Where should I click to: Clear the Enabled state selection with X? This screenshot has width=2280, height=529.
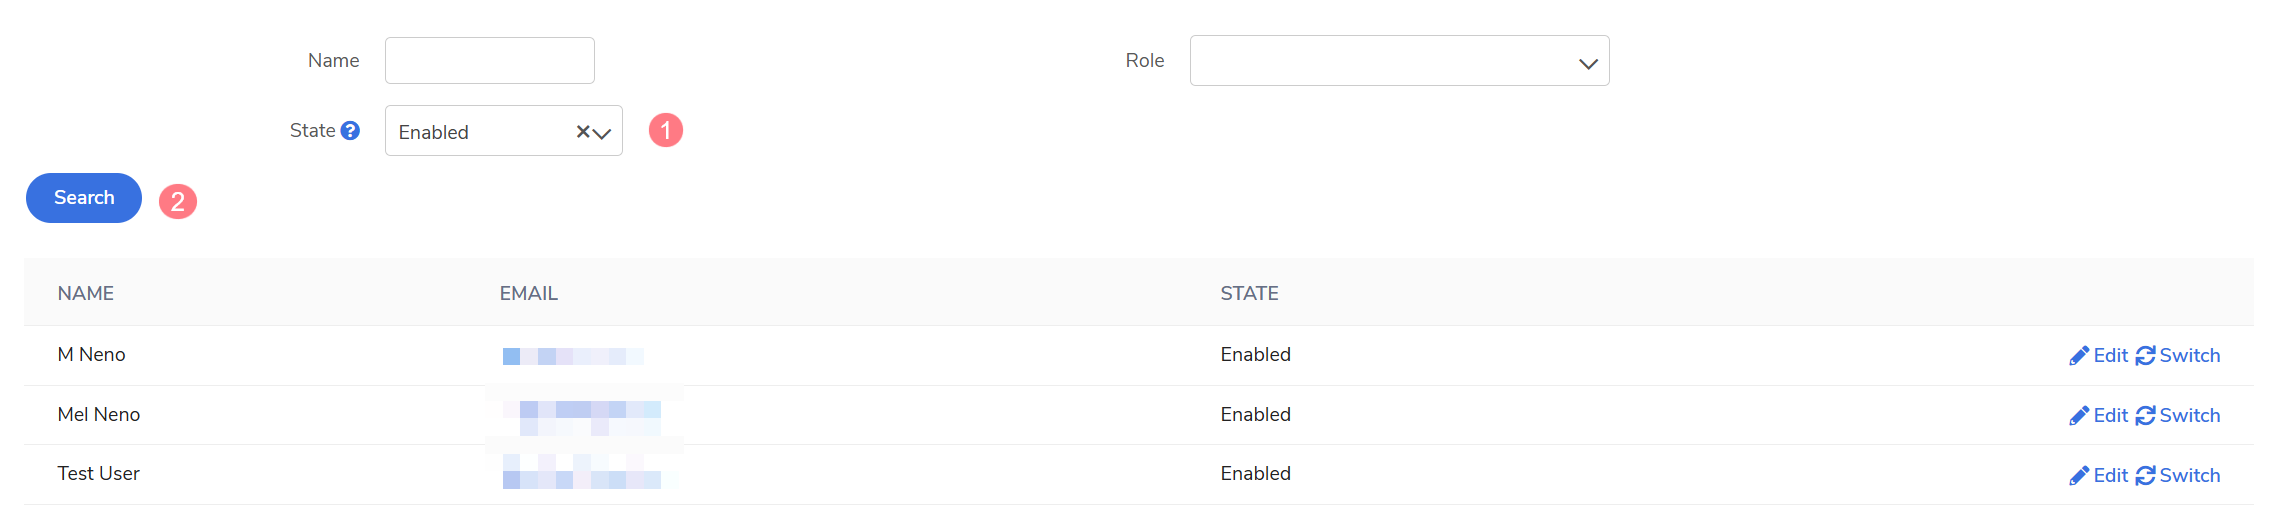(583, 131)
